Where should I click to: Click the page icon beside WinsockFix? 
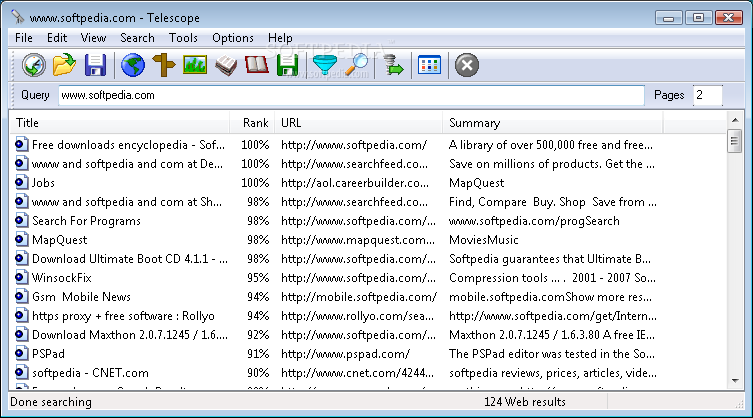[21, 277]
